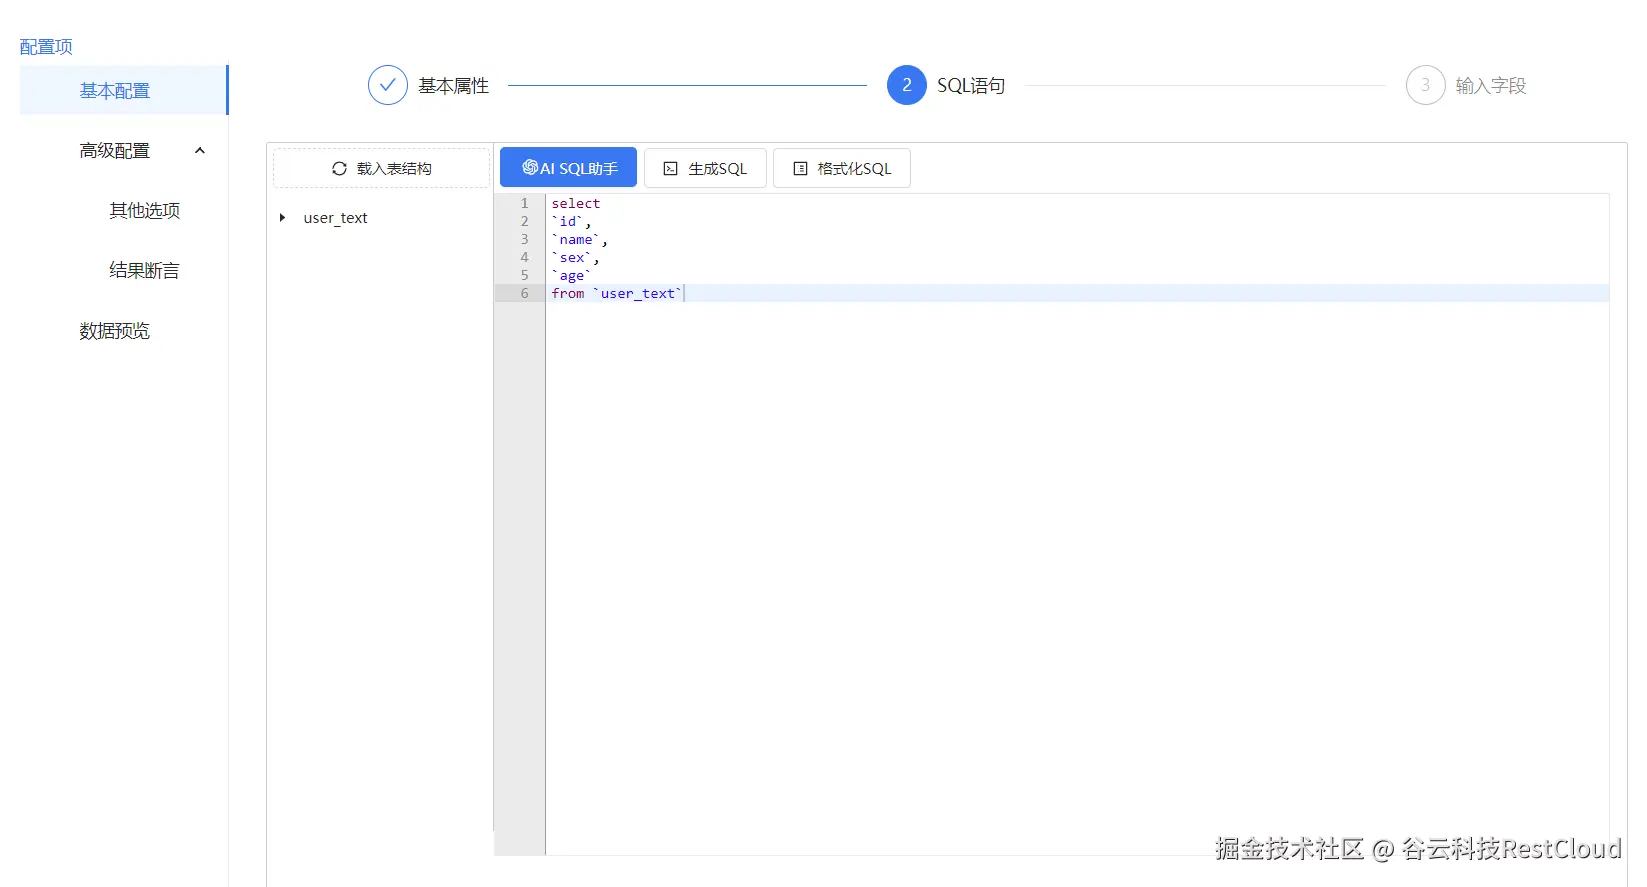Click step 2 circle for SQL语句
Image resolution: width=1647 pixels, height=887 pixels.
click(x=907, y=86)
